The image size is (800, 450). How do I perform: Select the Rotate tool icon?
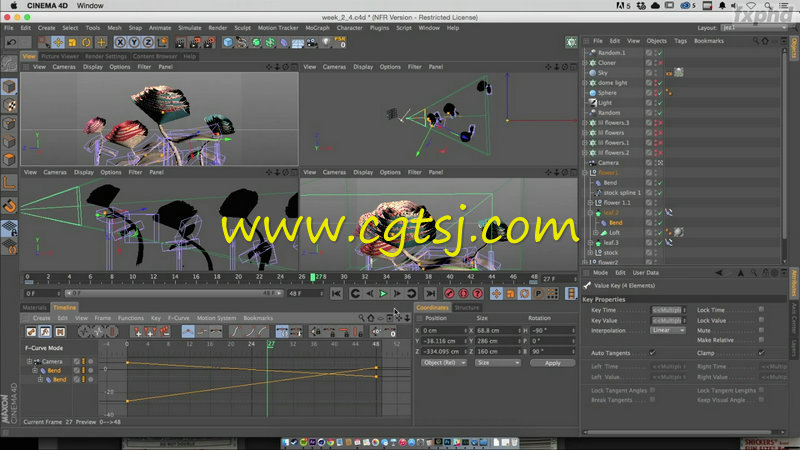(86, 43)
